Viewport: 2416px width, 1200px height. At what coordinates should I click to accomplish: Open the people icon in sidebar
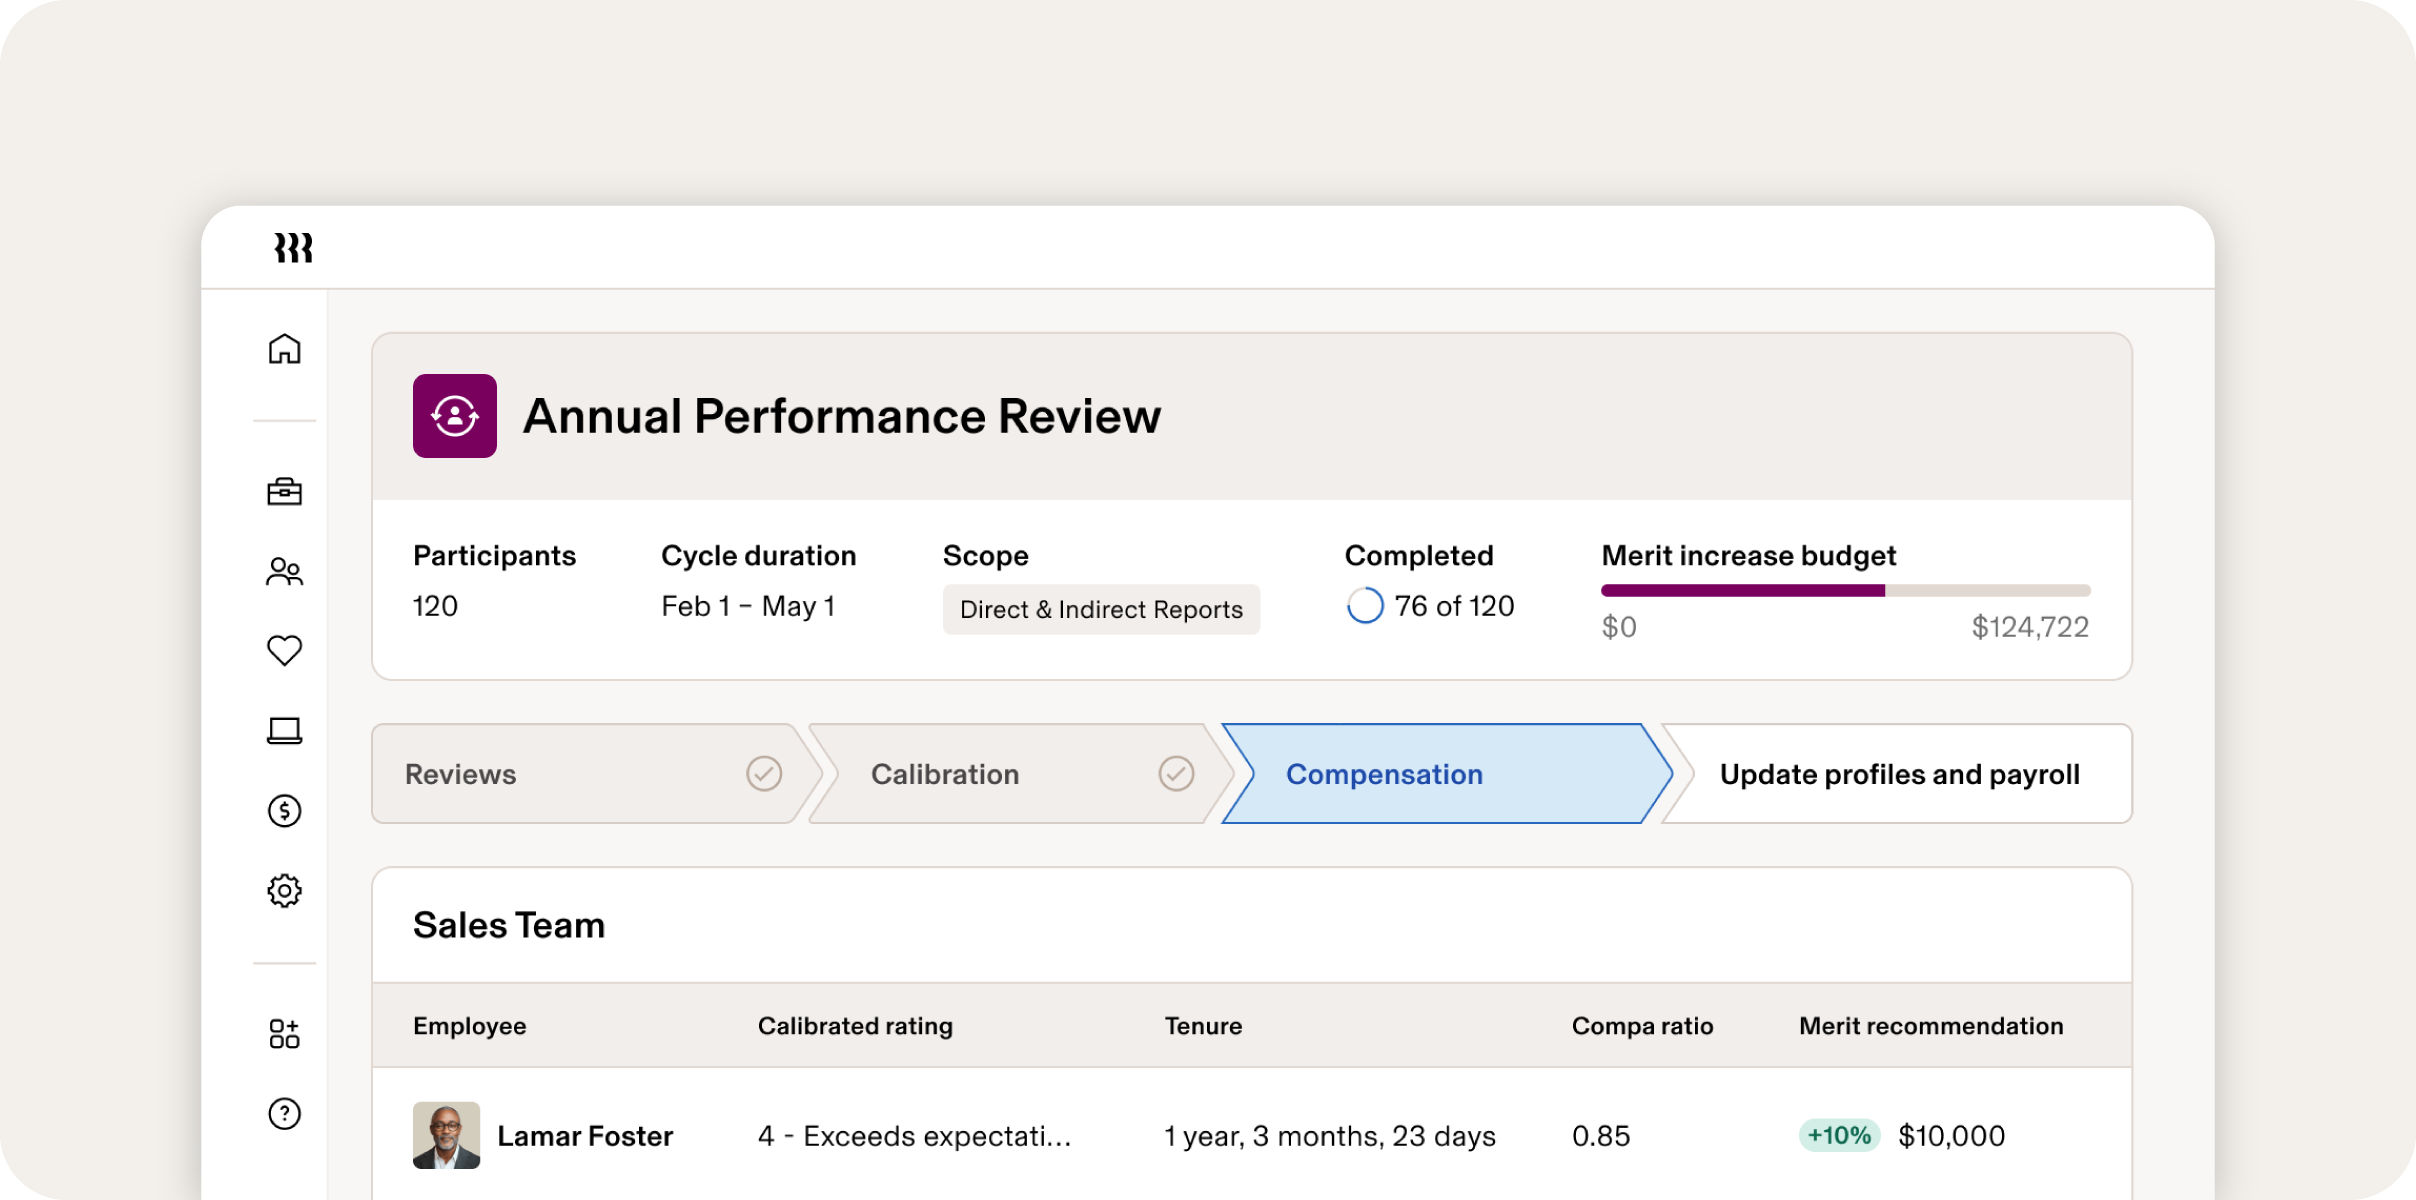[284, 571]
